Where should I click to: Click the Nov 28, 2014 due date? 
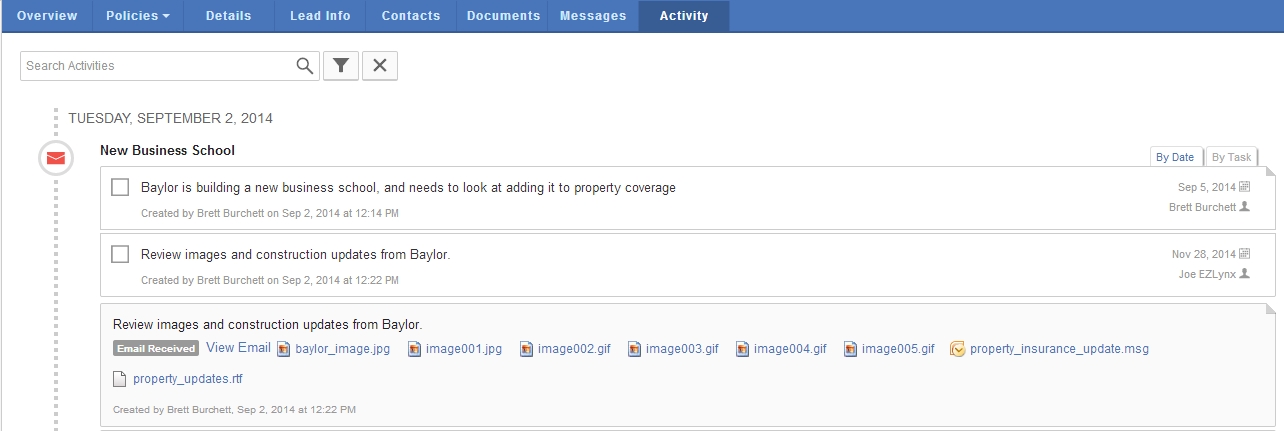coord(1204,254)
